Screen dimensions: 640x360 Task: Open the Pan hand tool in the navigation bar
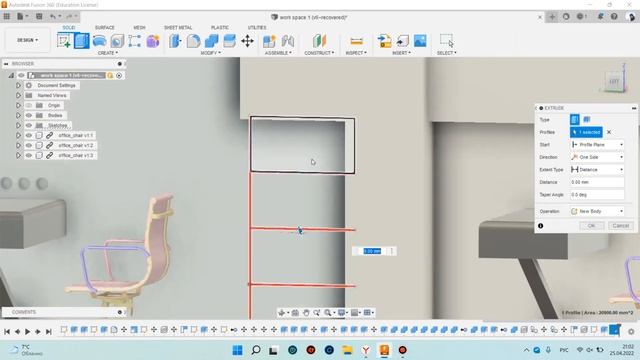pyautogui.click(x=306, y=313)
